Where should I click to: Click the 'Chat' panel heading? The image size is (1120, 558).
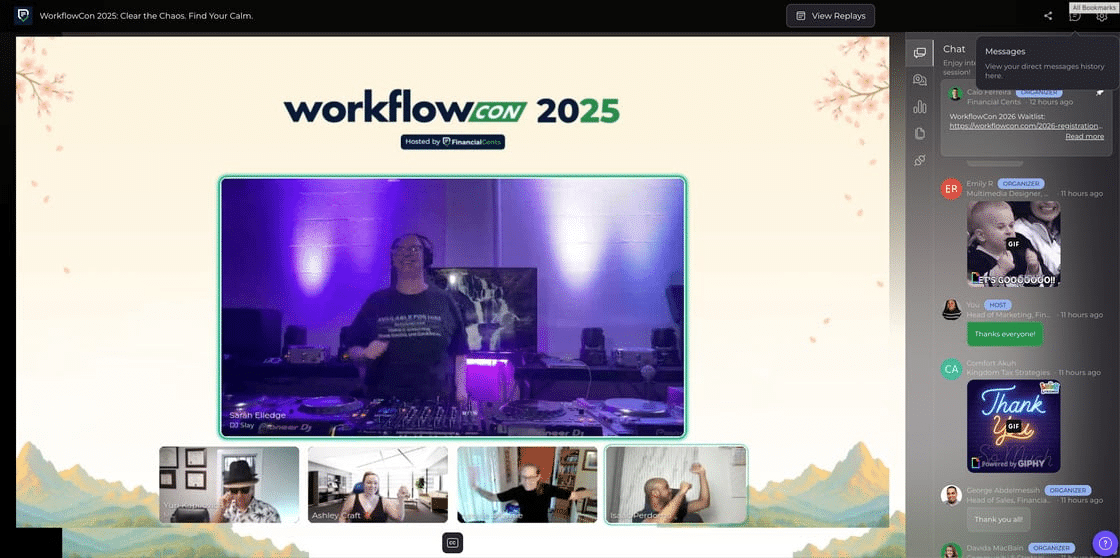tap(954, 49)
